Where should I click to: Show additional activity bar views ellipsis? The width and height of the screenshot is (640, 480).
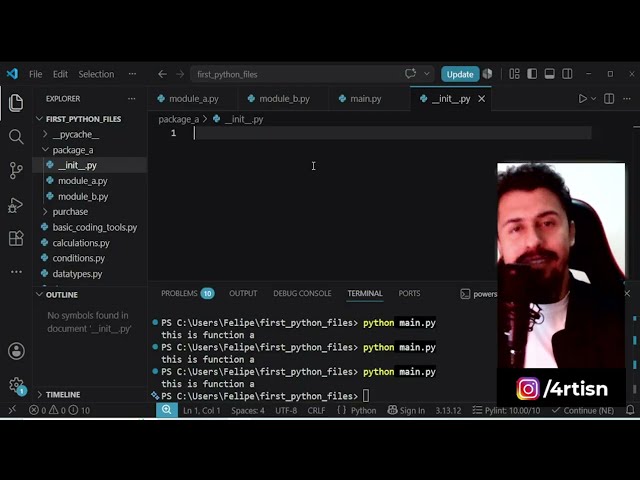pyautogui.click(x=16, y=271)
